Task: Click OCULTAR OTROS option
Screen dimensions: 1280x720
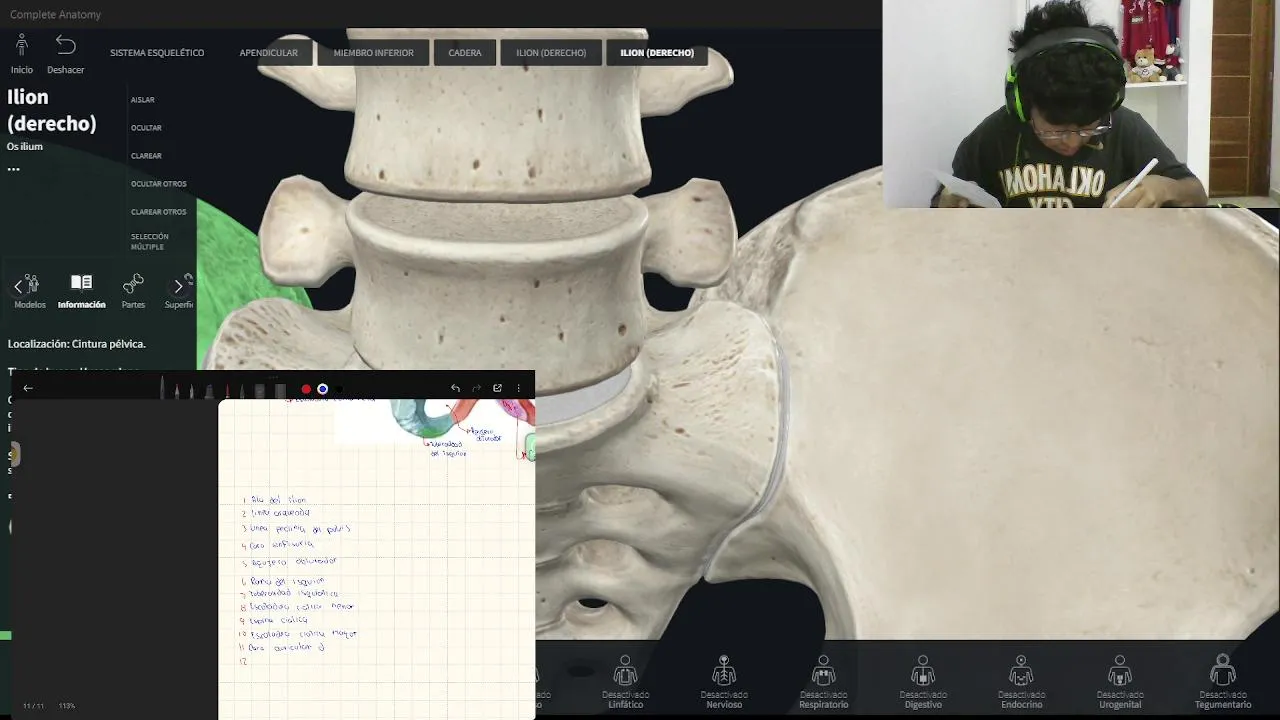Action: click(158, 184)
